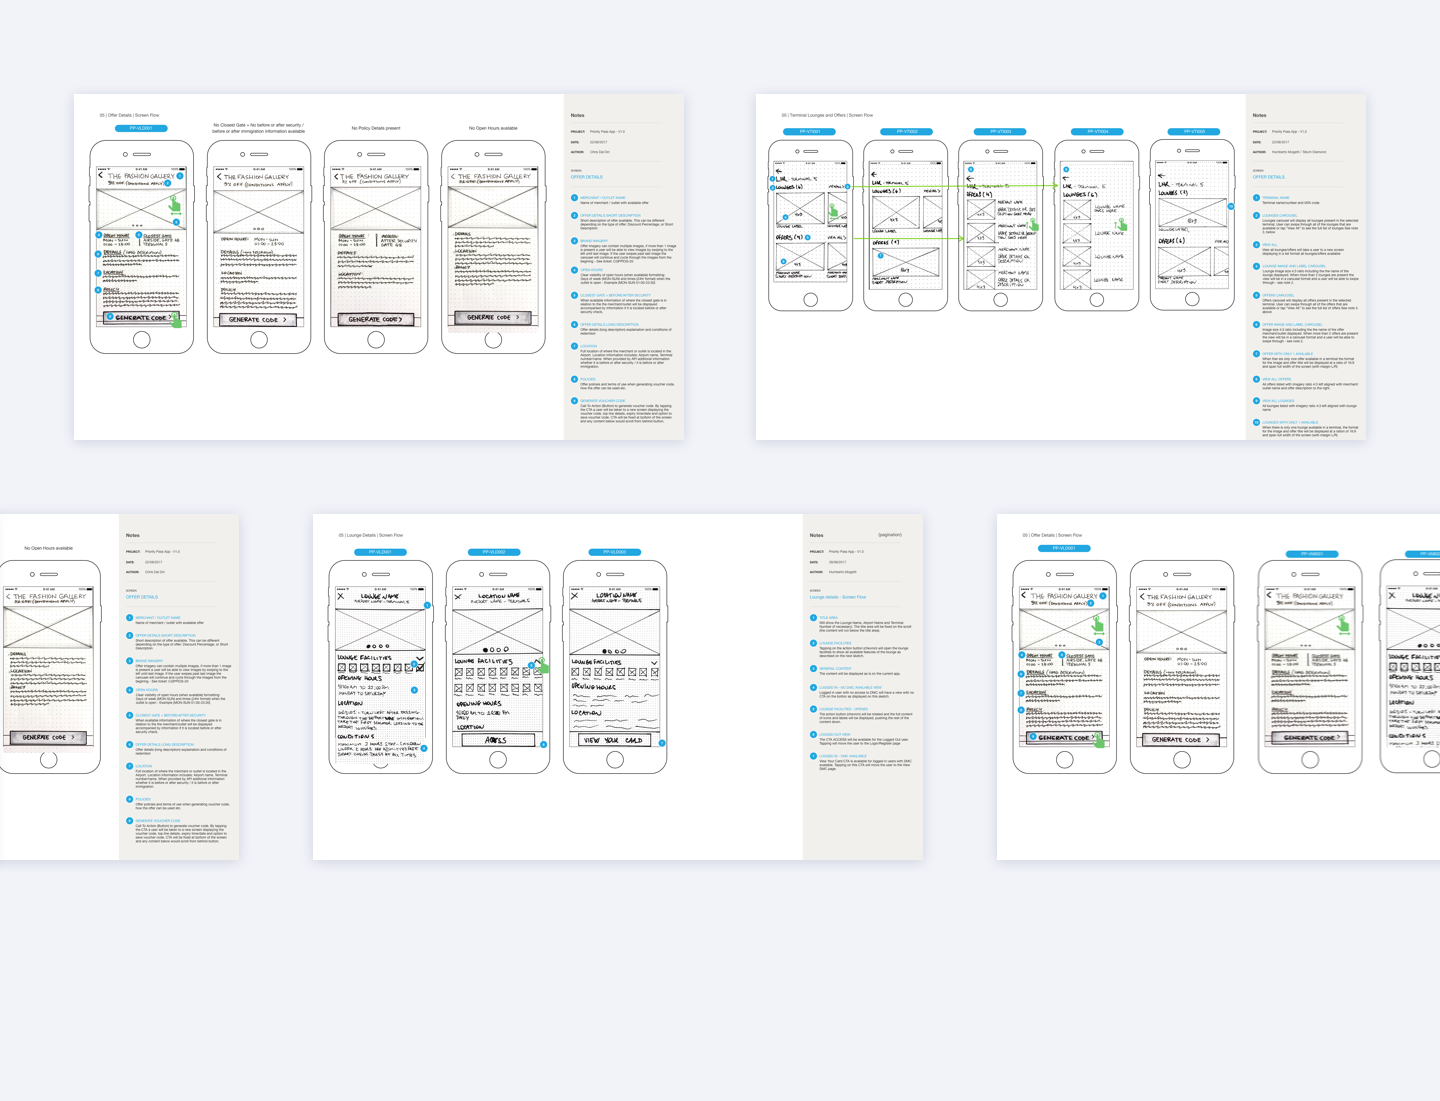Click '05 | Terminal Lounges and Offers | Screen Flow' title

827,115
